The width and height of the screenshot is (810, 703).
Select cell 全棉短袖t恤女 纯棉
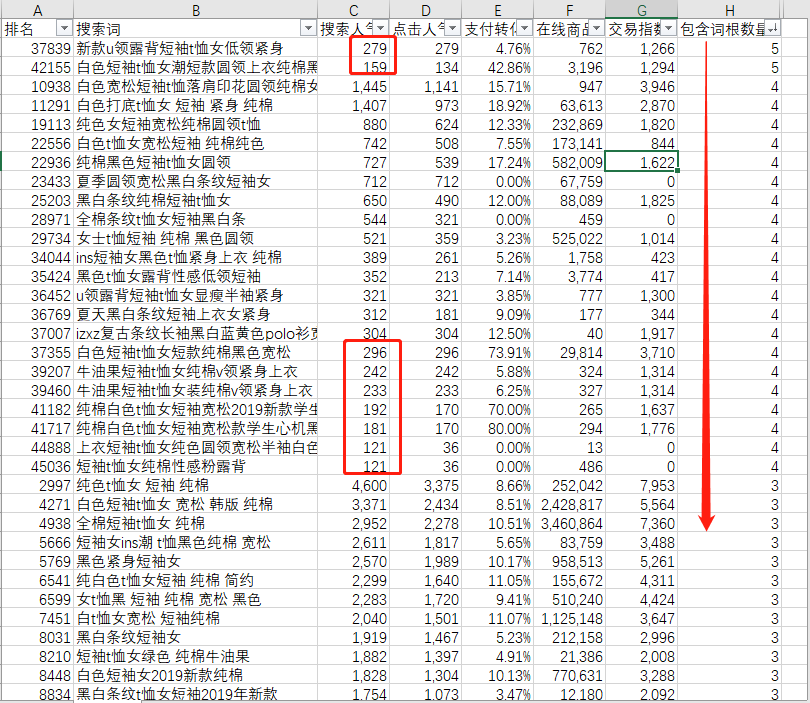click(195, 523)
